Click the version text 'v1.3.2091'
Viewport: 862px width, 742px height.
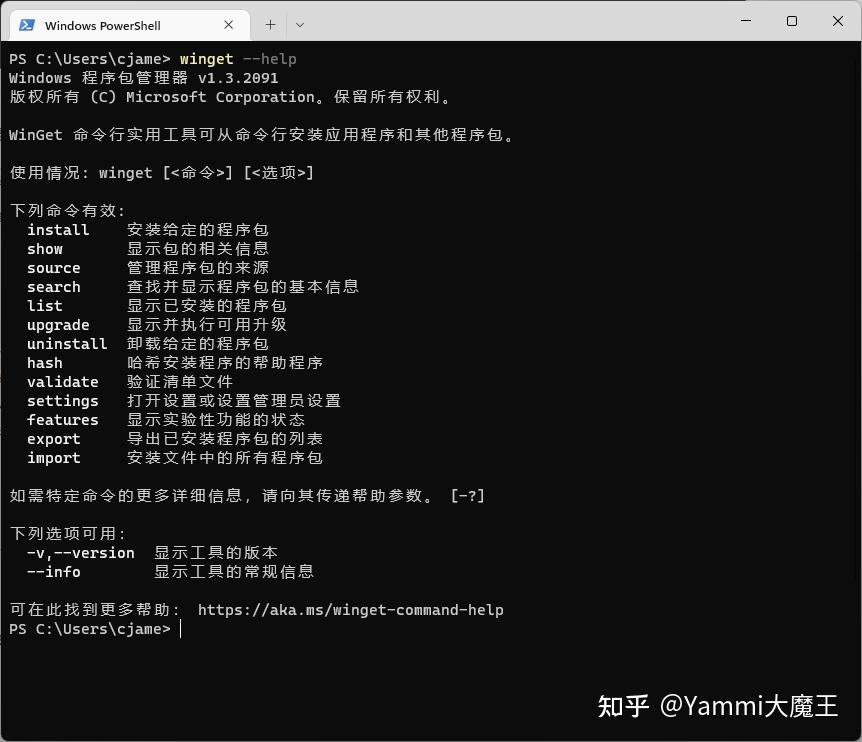coord(238,78)
